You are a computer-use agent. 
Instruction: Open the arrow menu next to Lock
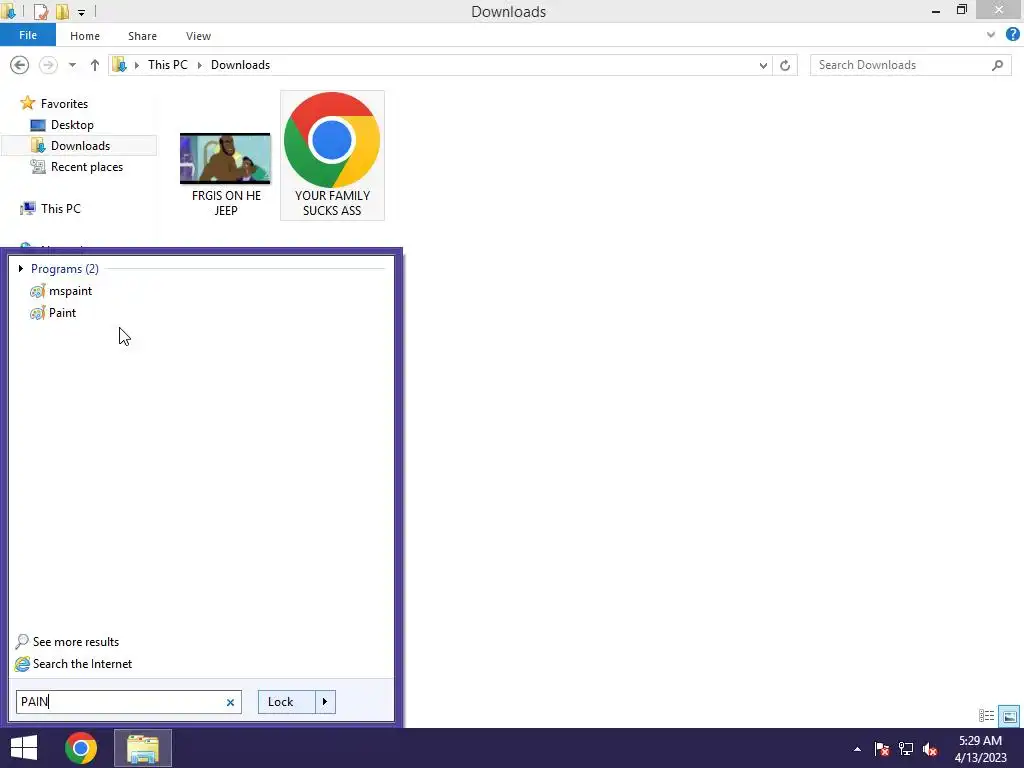pos(325,702)
